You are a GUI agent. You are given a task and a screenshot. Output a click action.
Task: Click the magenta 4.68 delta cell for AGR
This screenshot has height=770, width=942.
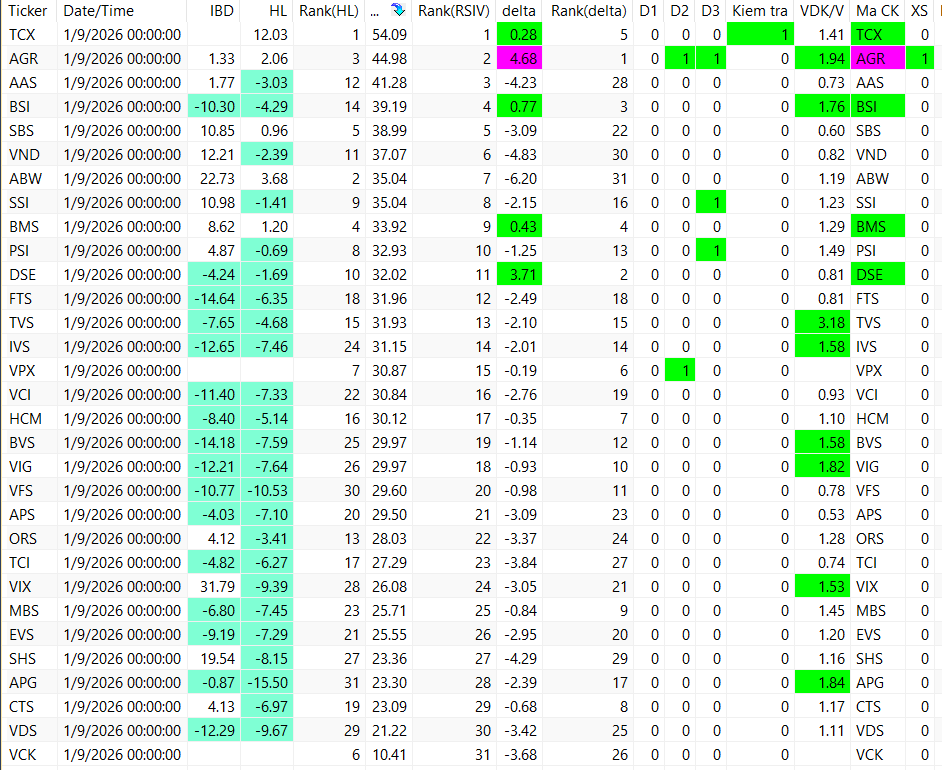click(x=520, y=59)
